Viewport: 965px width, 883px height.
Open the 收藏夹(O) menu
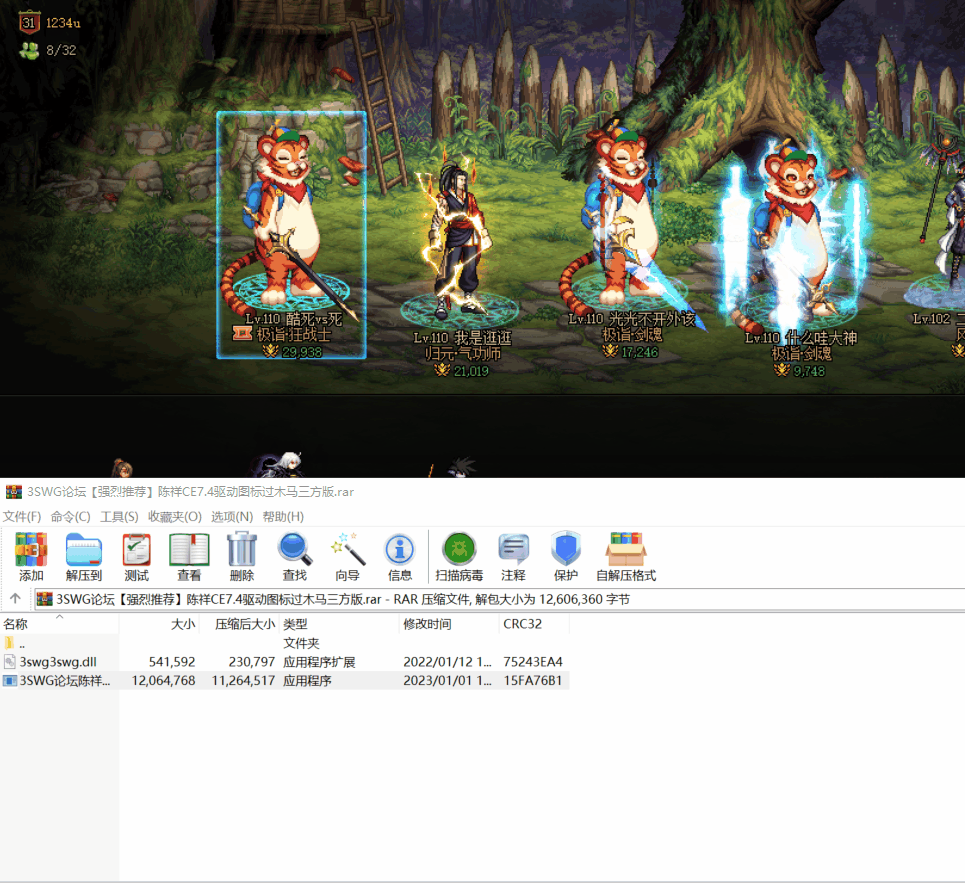point(175,516)
